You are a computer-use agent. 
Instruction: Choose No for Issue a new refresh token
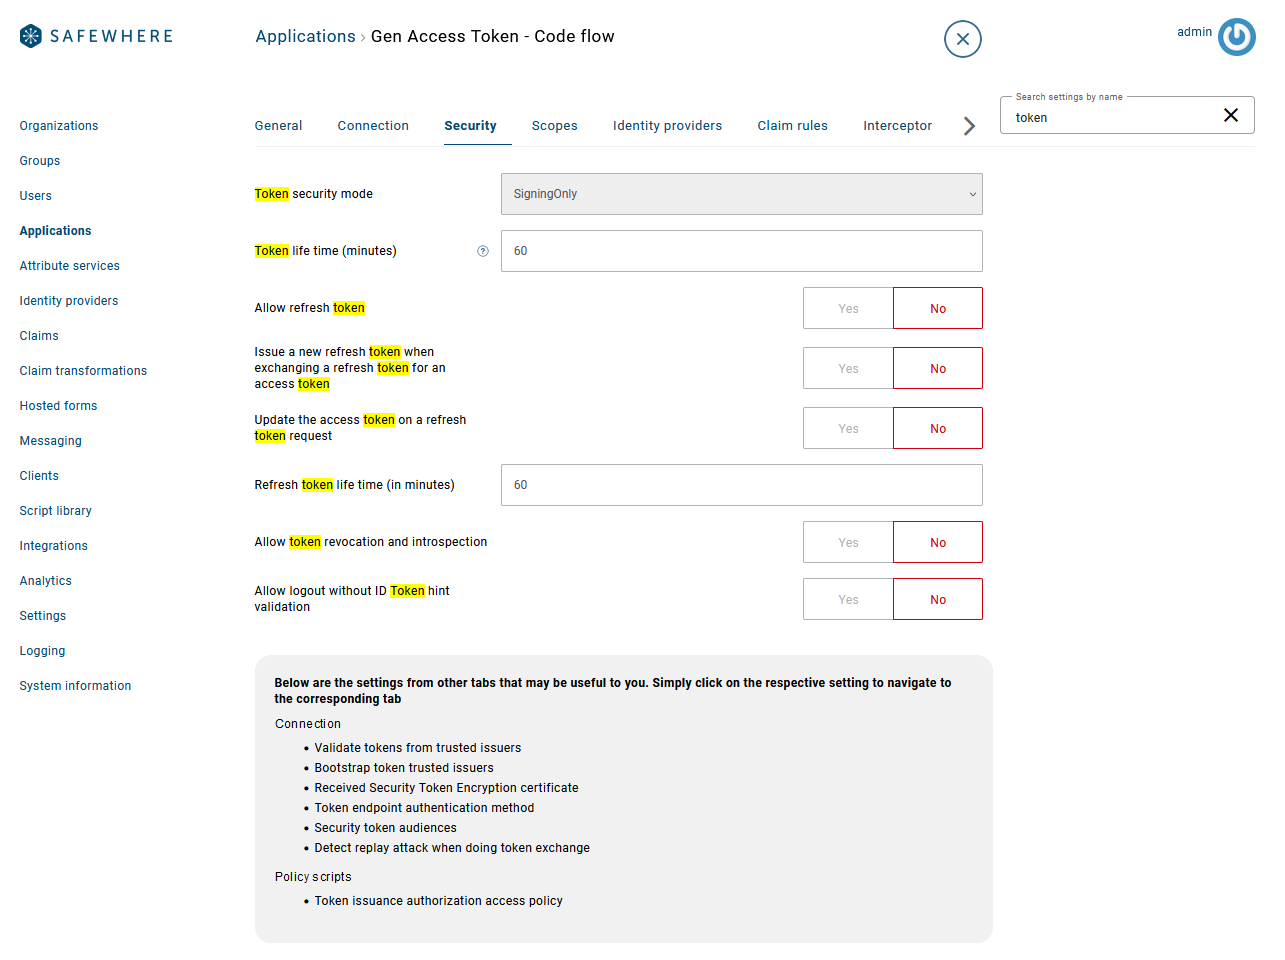[938, 368]
